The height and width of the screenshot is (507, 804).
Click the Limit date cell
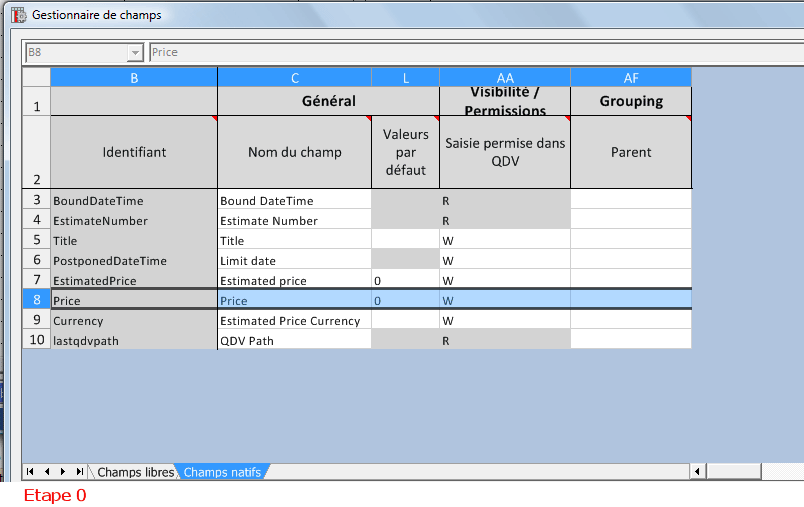coord(295,260)
